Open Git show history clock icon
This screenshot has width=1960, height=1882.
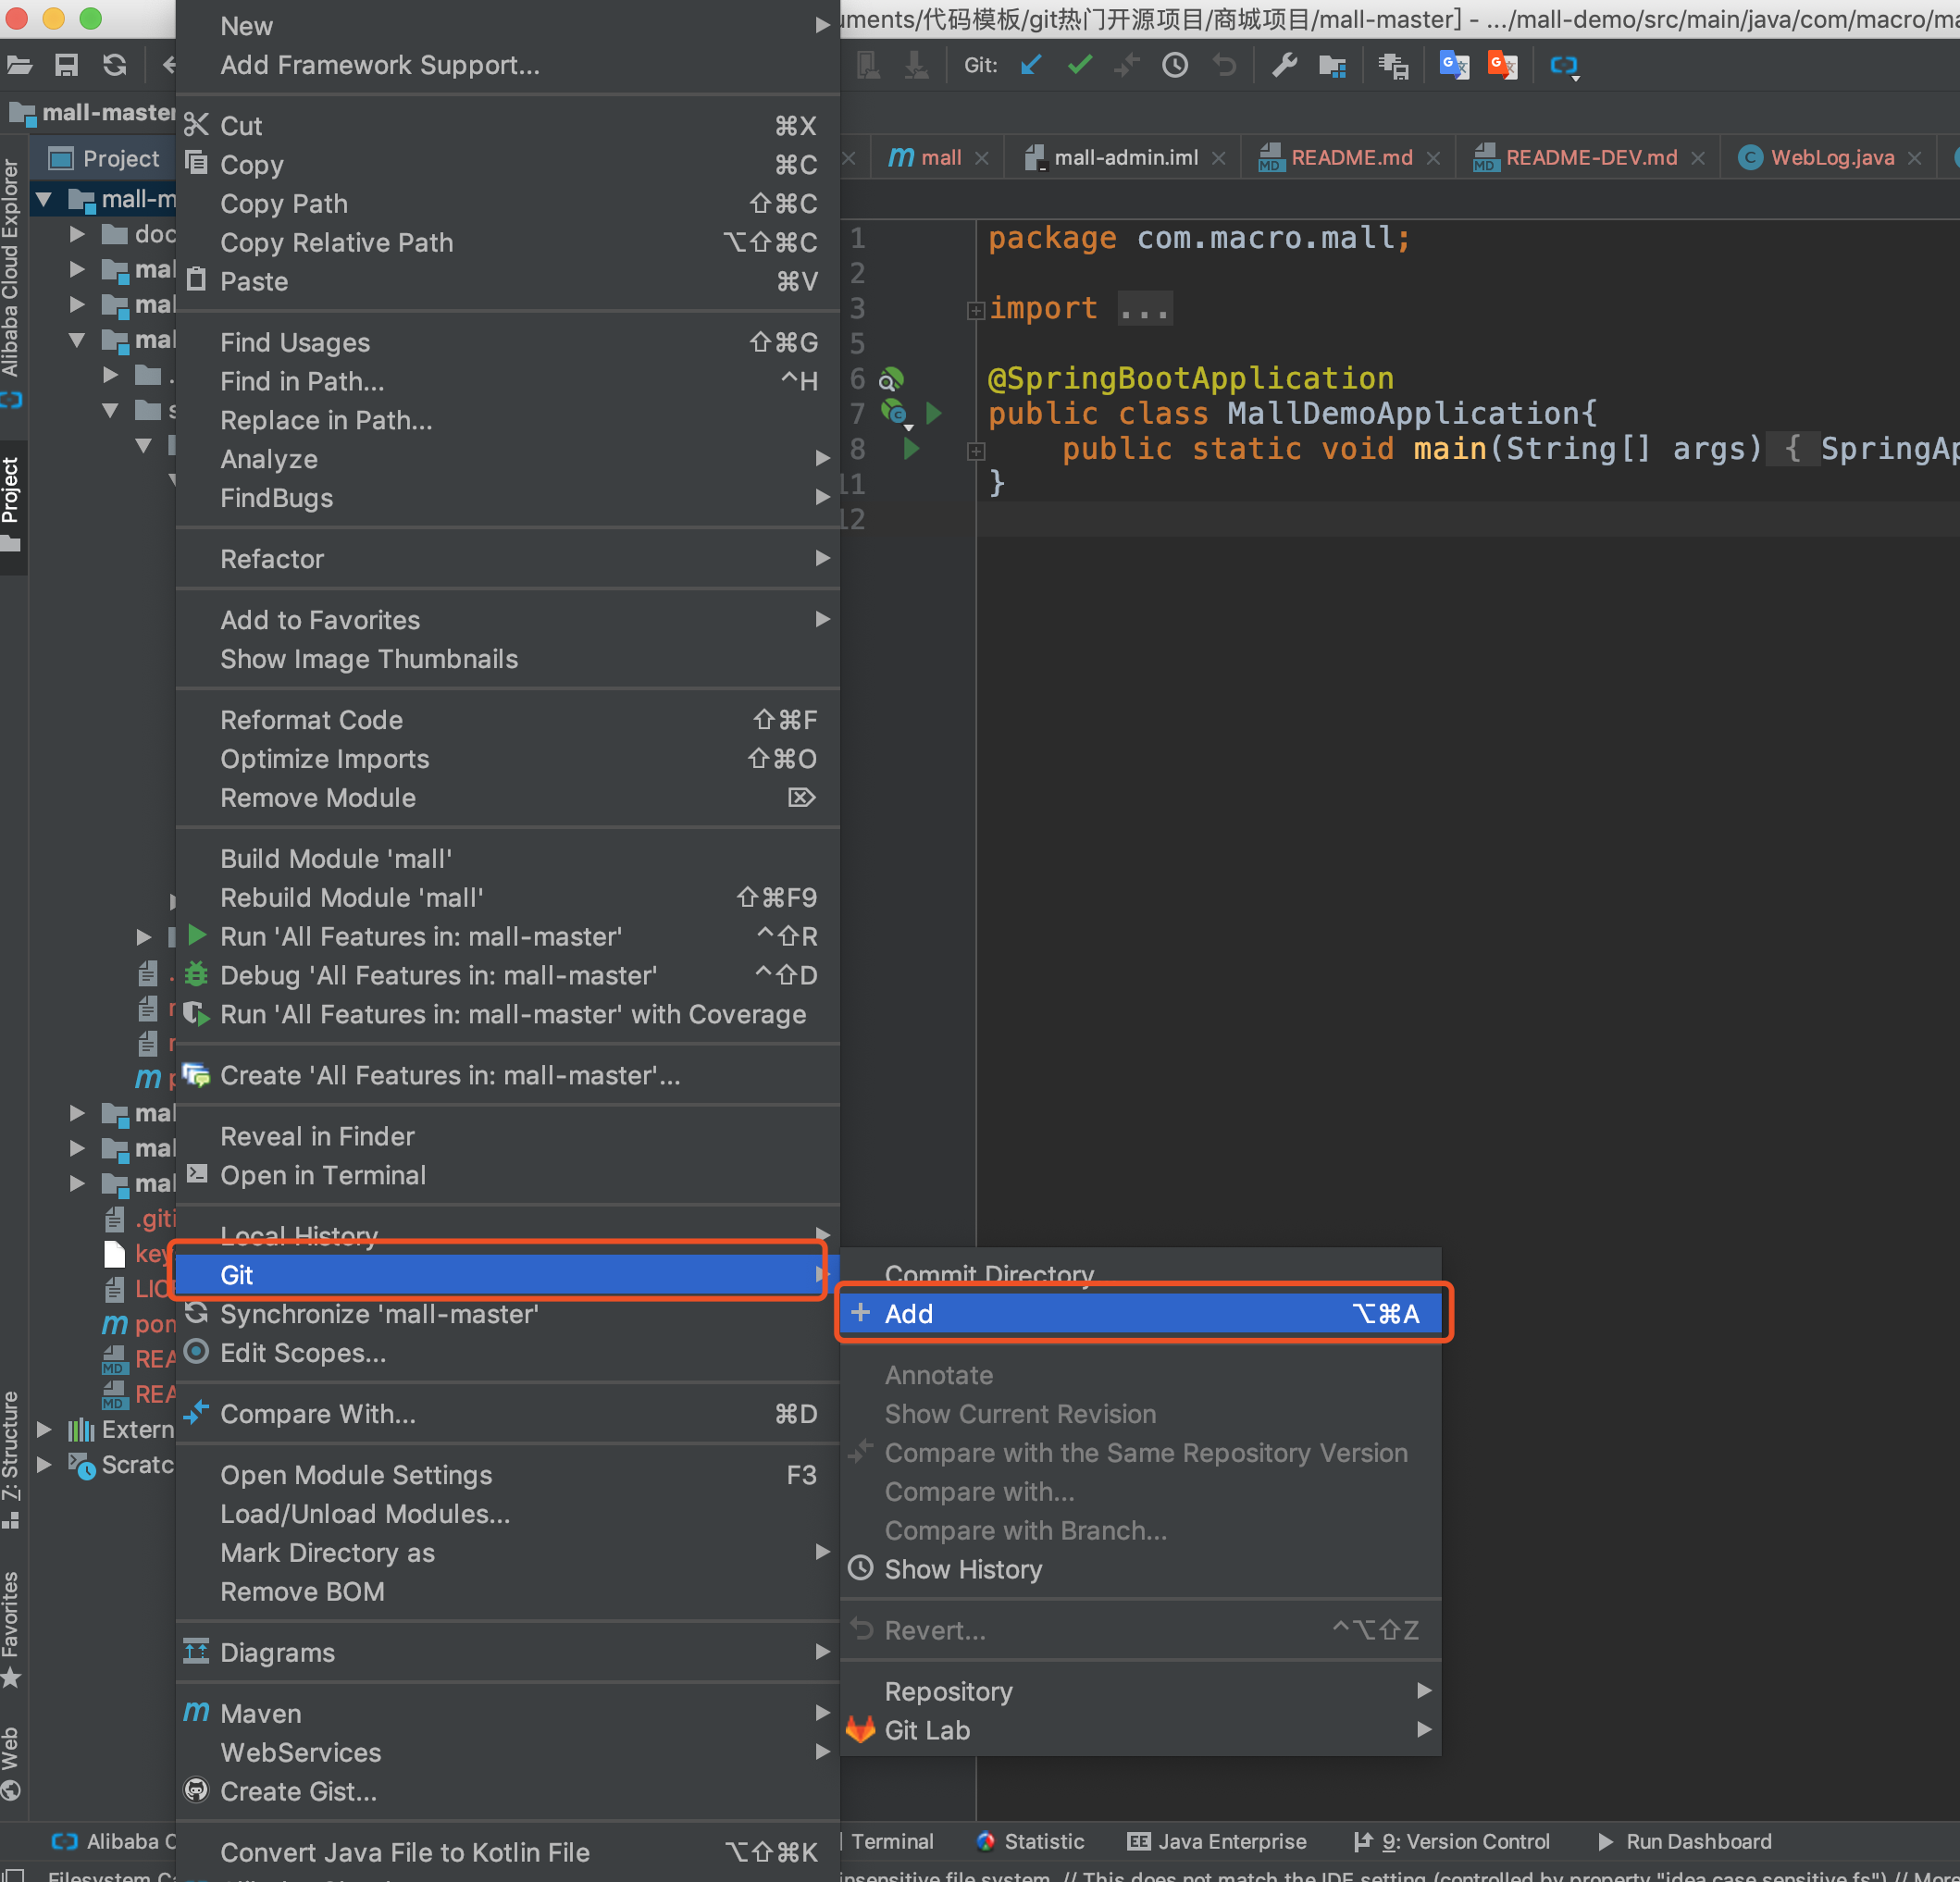1175,65
